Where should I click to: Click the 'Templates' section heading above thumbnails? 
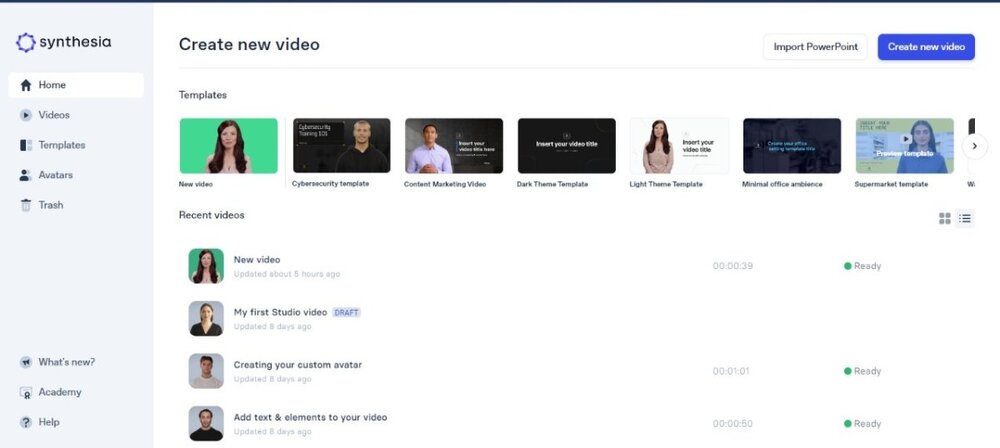coord(203,95)
